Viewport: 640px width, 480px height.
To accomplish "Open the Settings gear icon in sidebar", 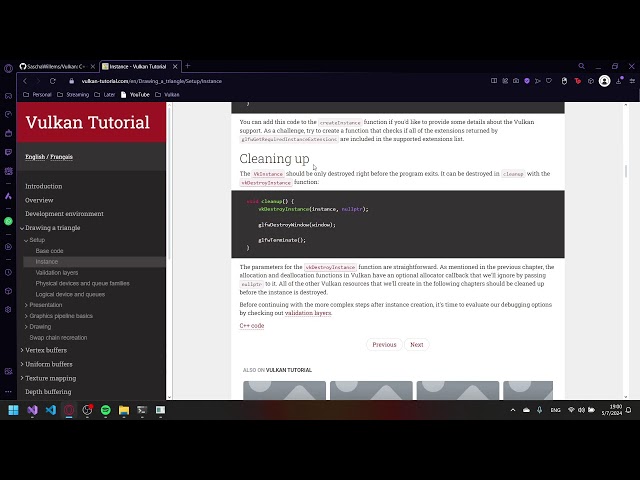I will coord(8,309).
